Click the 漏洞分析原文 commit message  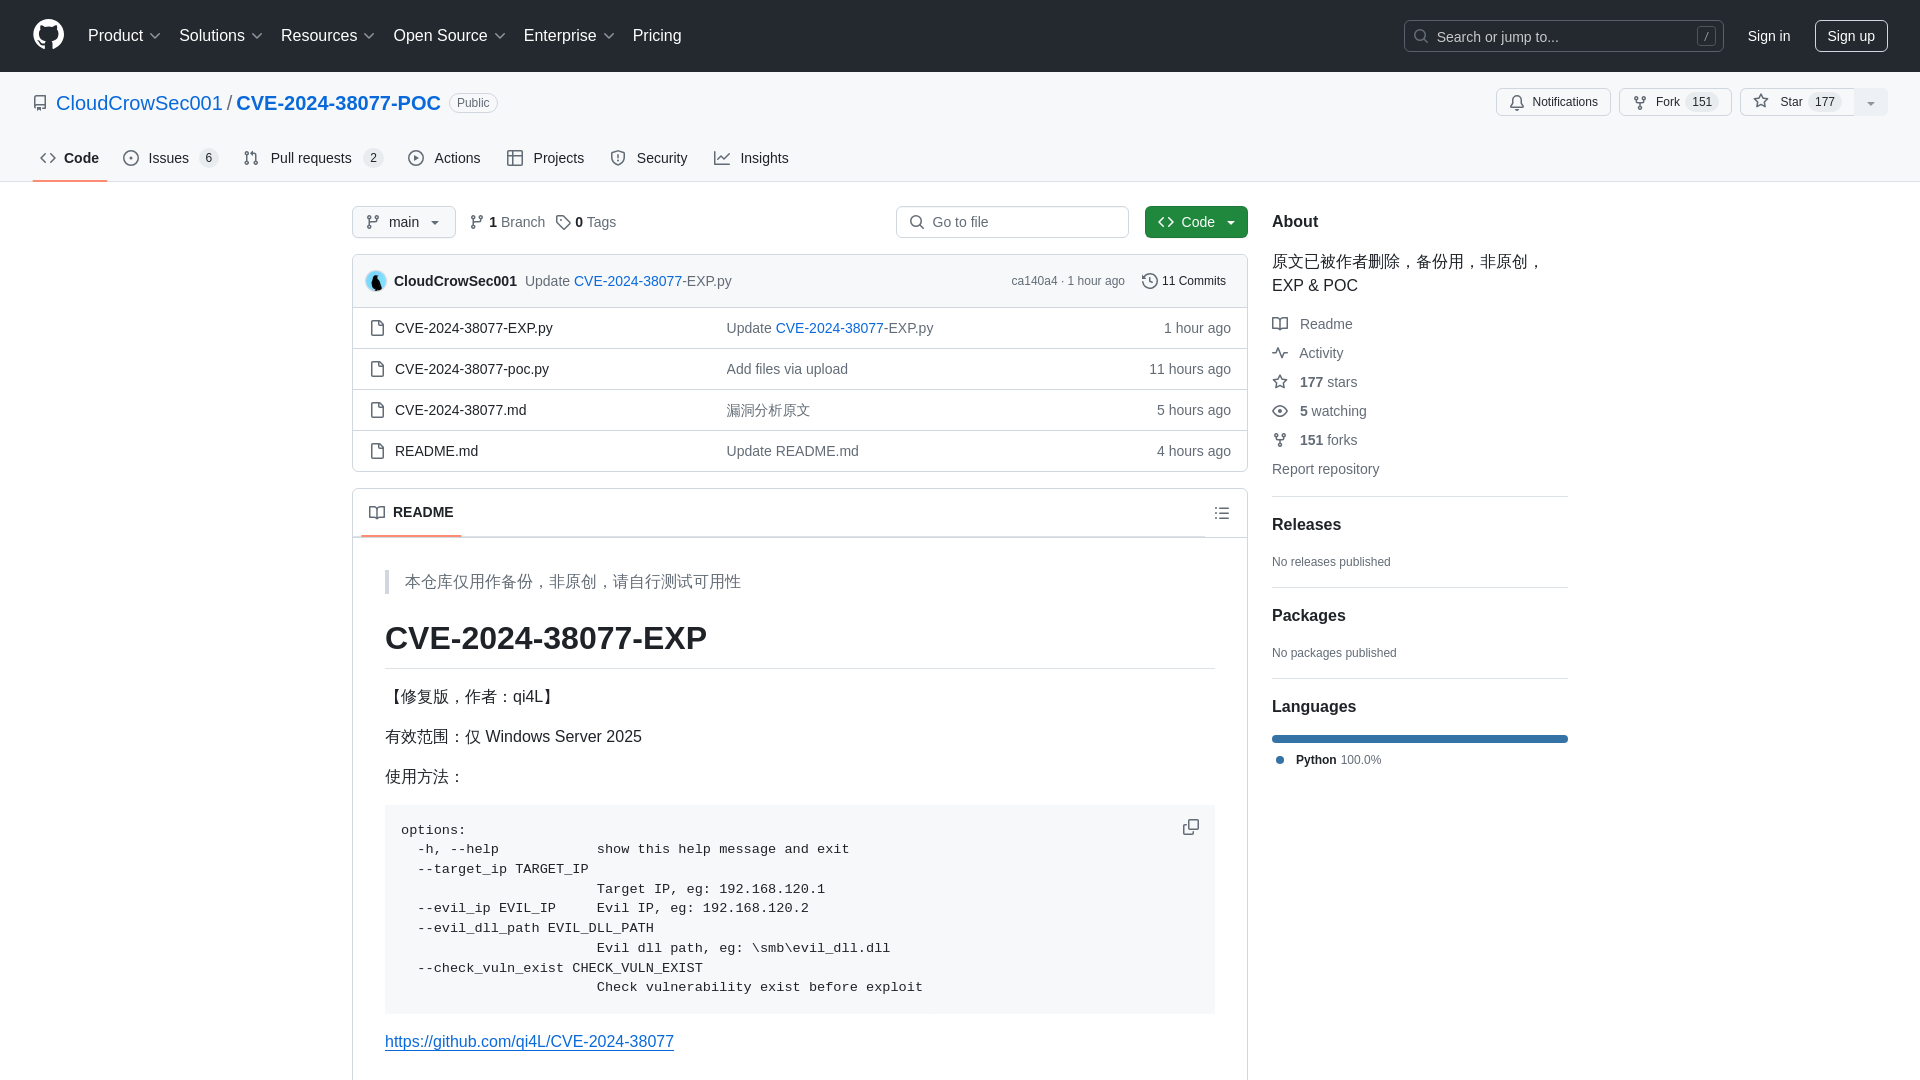pyautogui.click(x=768, y=410)
